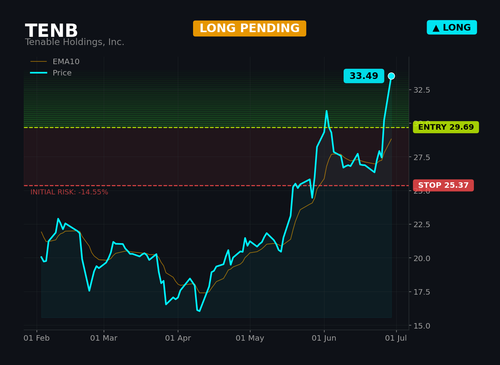Click the 01 May x-axis label
The width and height of the screenshot is (500, 365).
250,338
